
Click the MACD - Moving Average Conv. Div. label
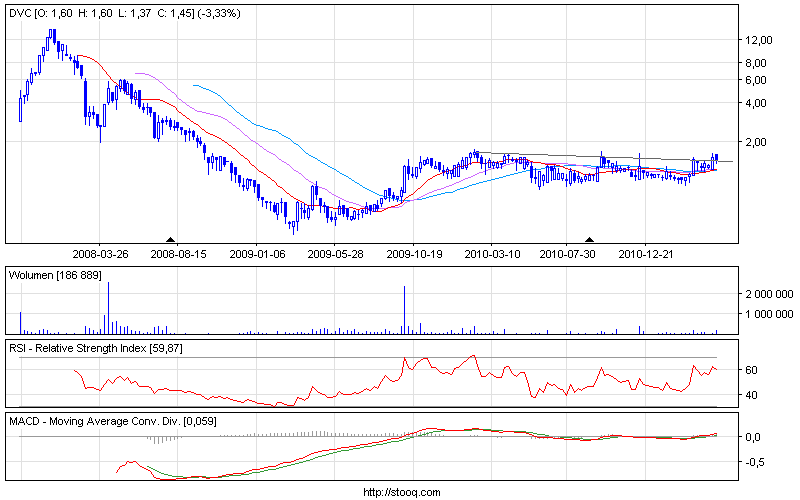click(x=111, y=420)
